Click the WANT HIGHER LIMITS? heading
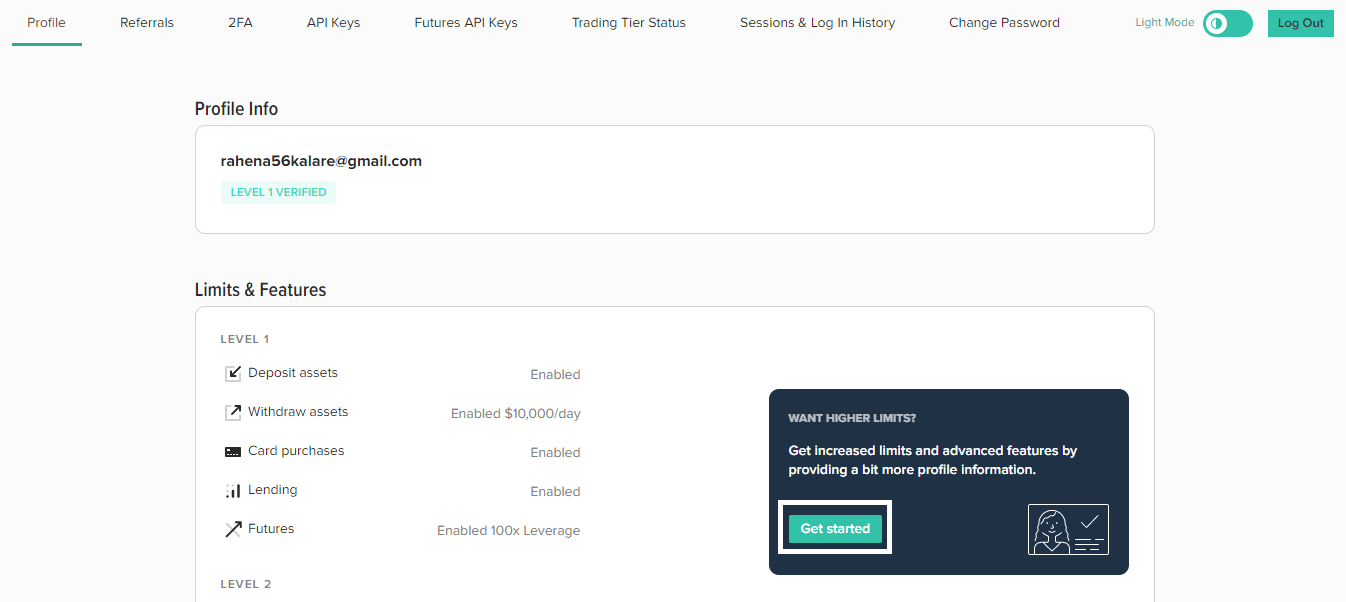This screenshot has width=1346, height=602. pos(852,418)
